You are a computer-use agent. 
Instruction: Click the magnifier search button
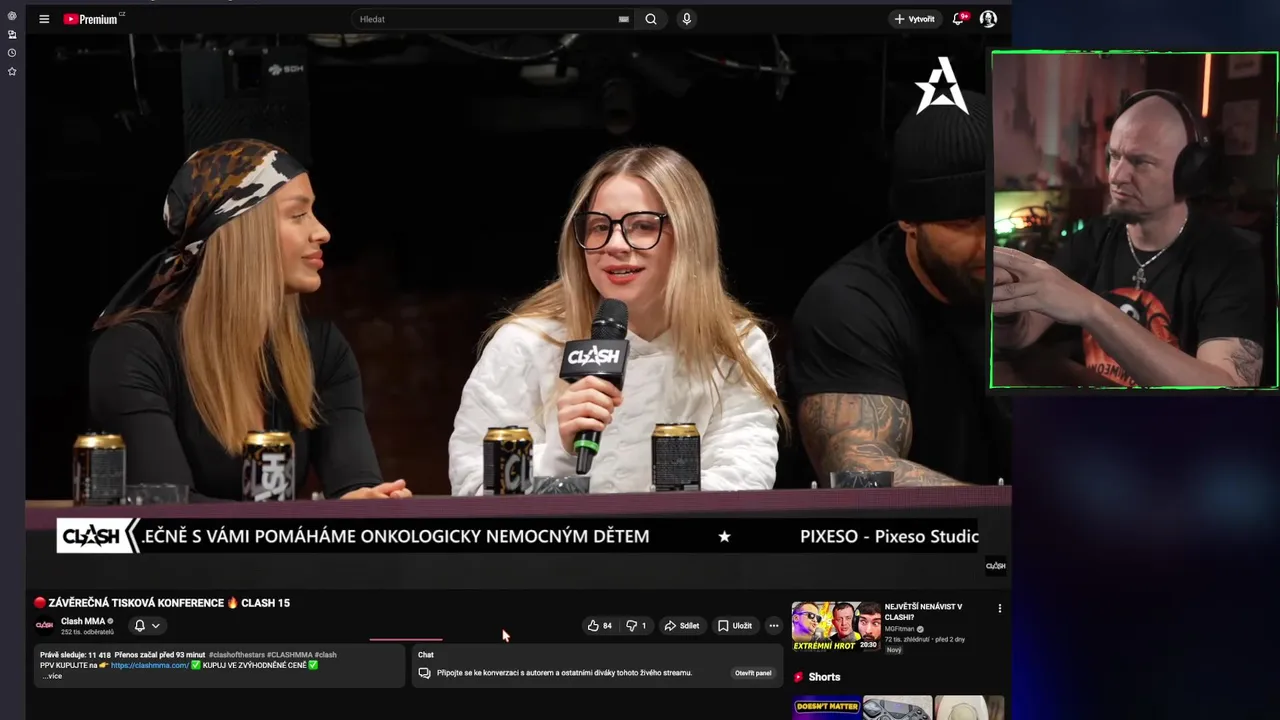pos(651,19)
